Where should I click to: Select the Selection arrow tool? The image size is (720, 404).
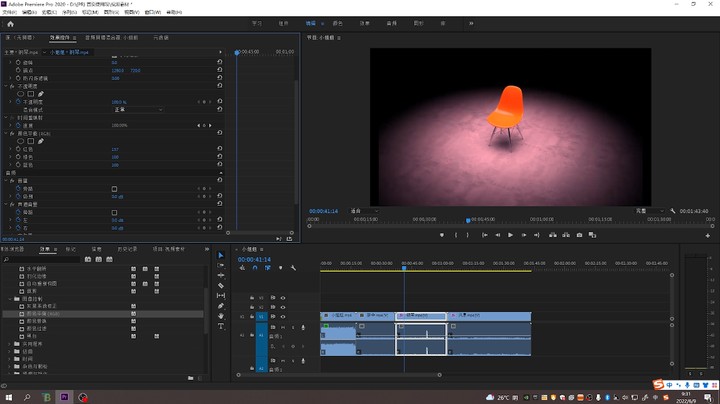click(x=221, y=255)
